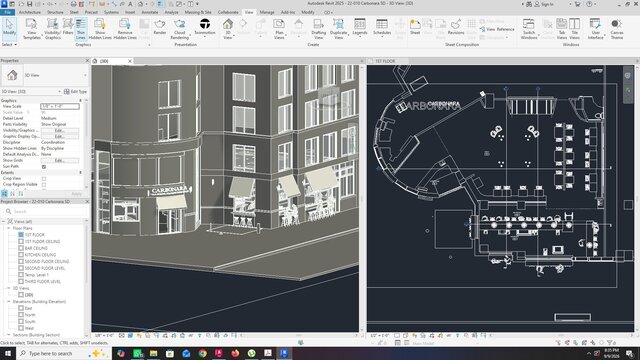Open the Legends tool
Image resolution: width=640 pixels, height=360 pixels.
click(x=360, y=27)
